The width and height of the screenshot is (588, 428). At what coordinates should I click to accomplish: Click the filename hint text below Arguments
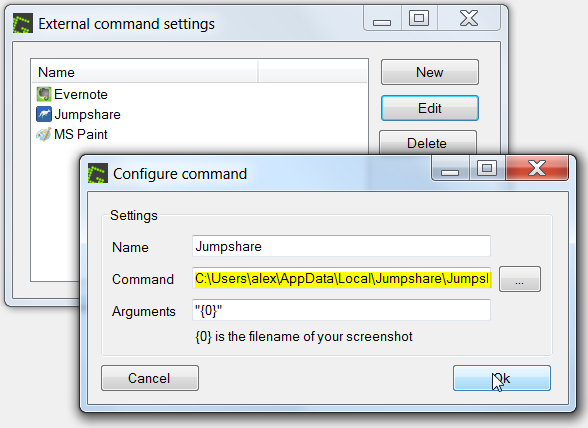tap(304, 336)
